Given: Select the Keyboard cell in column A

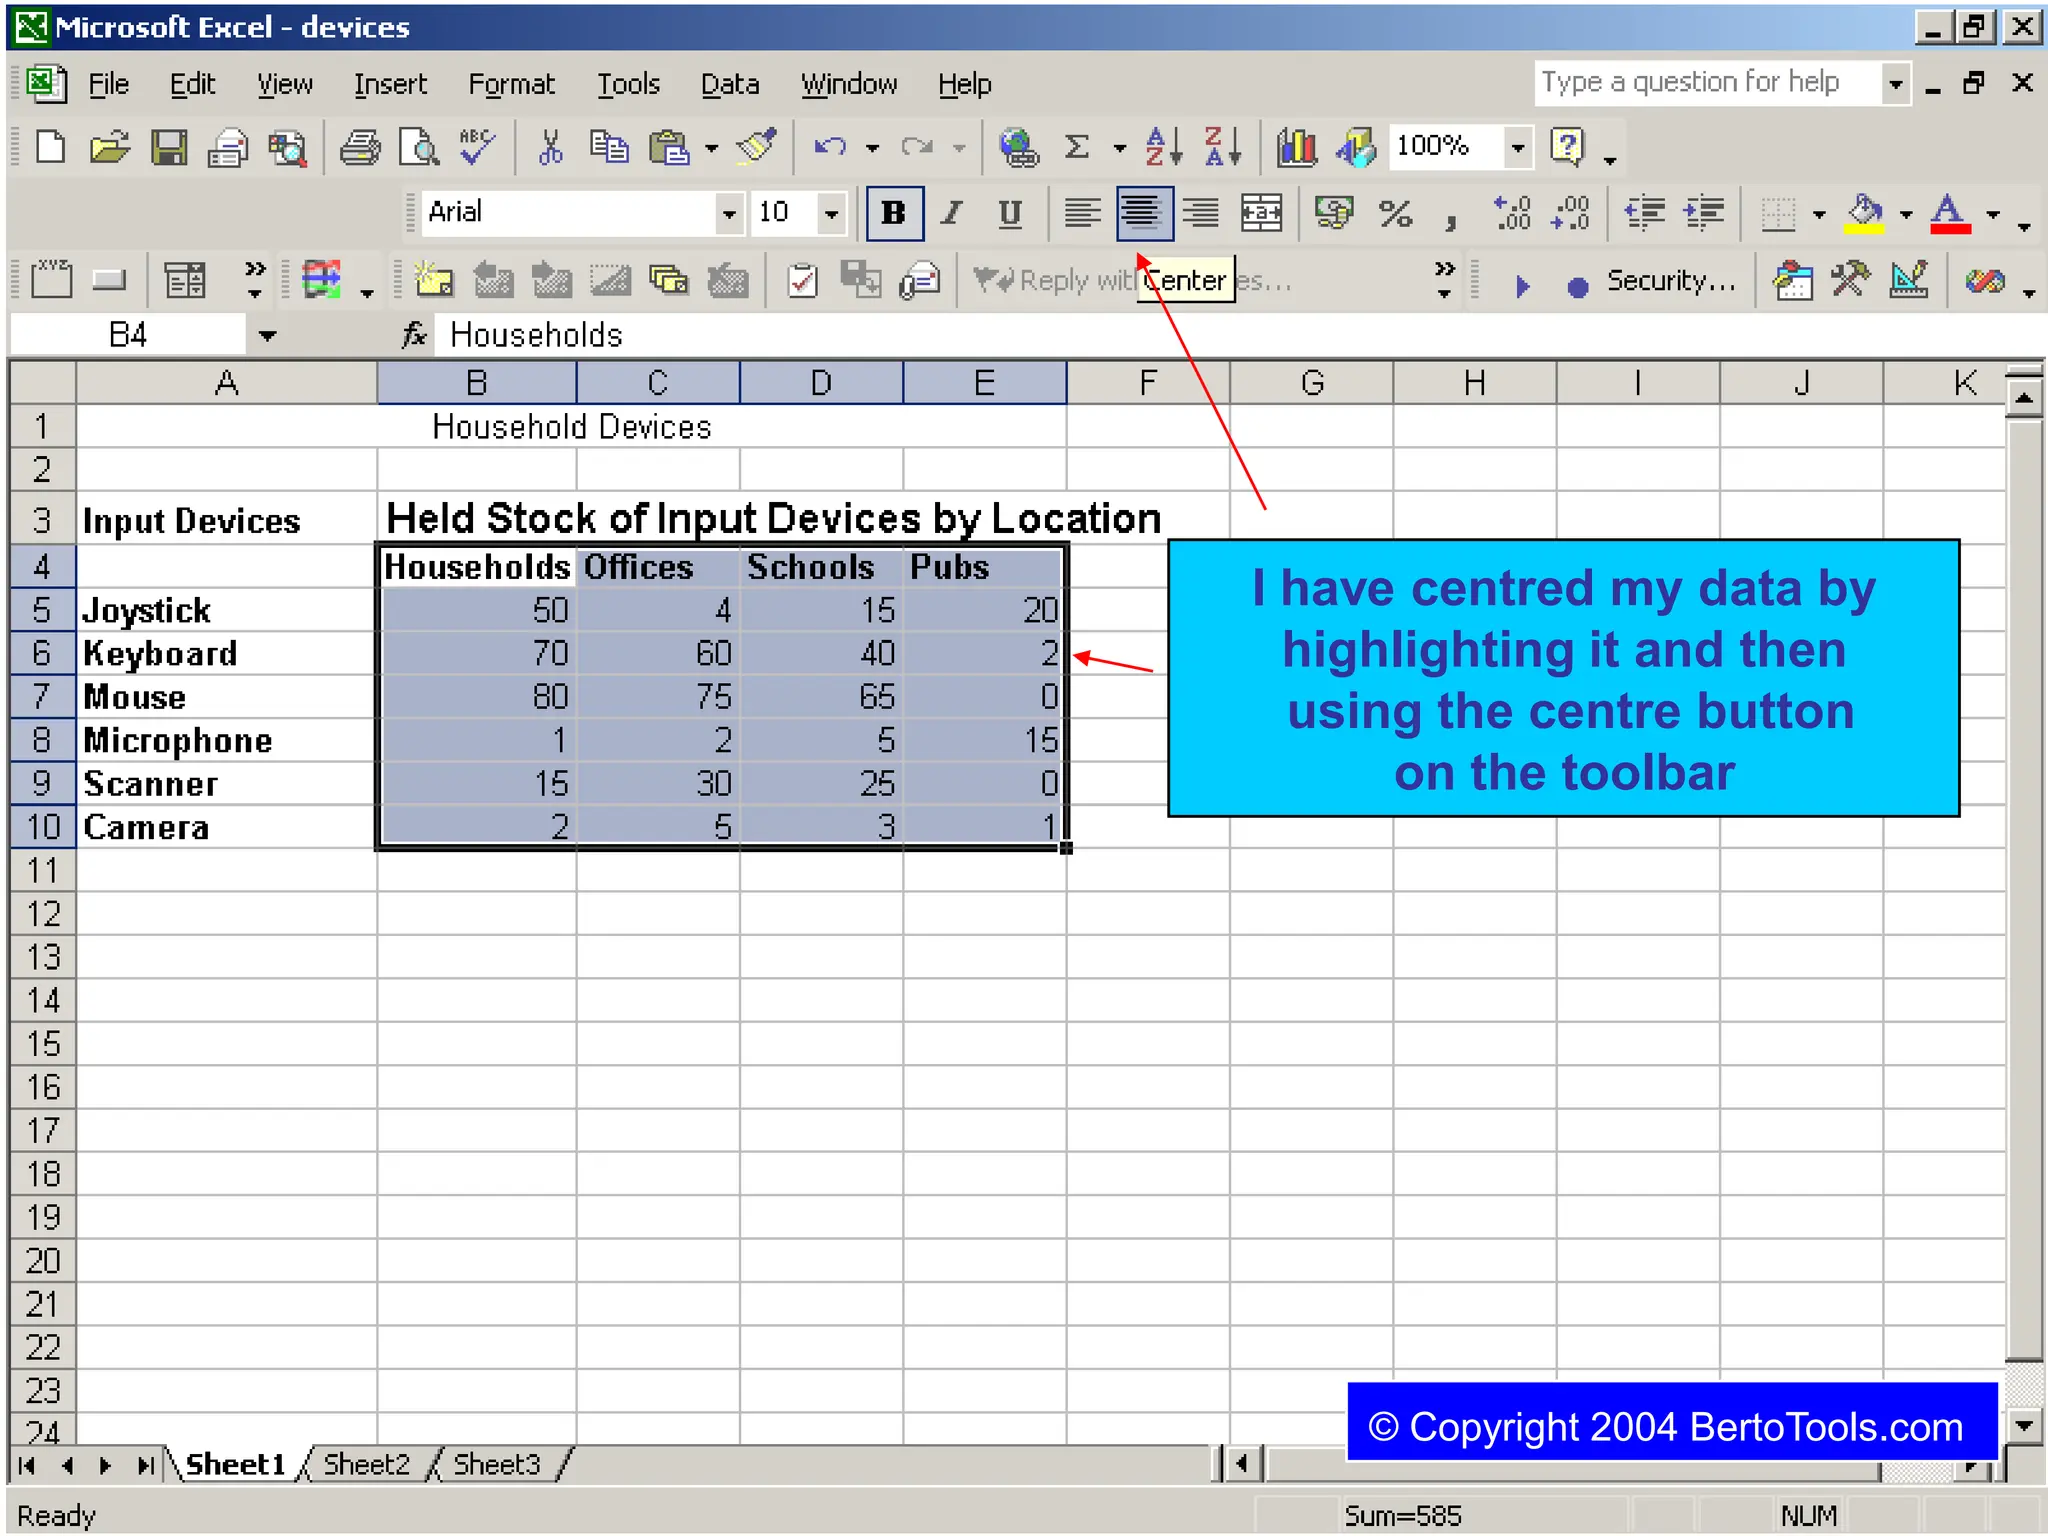Looking at the screenshot, I should pos(226,653).
